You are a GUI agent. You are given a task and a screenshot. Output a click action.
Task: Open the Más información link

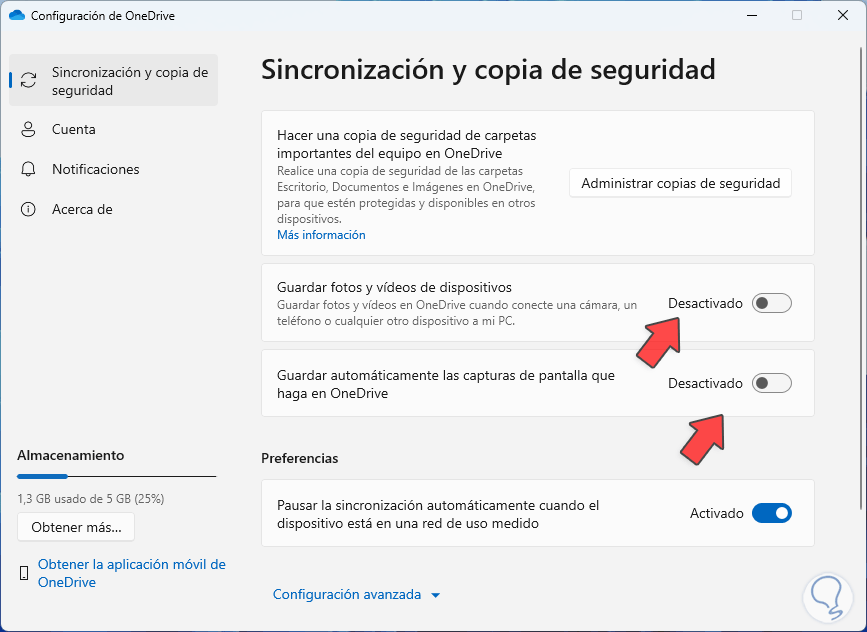coord(321,235)
